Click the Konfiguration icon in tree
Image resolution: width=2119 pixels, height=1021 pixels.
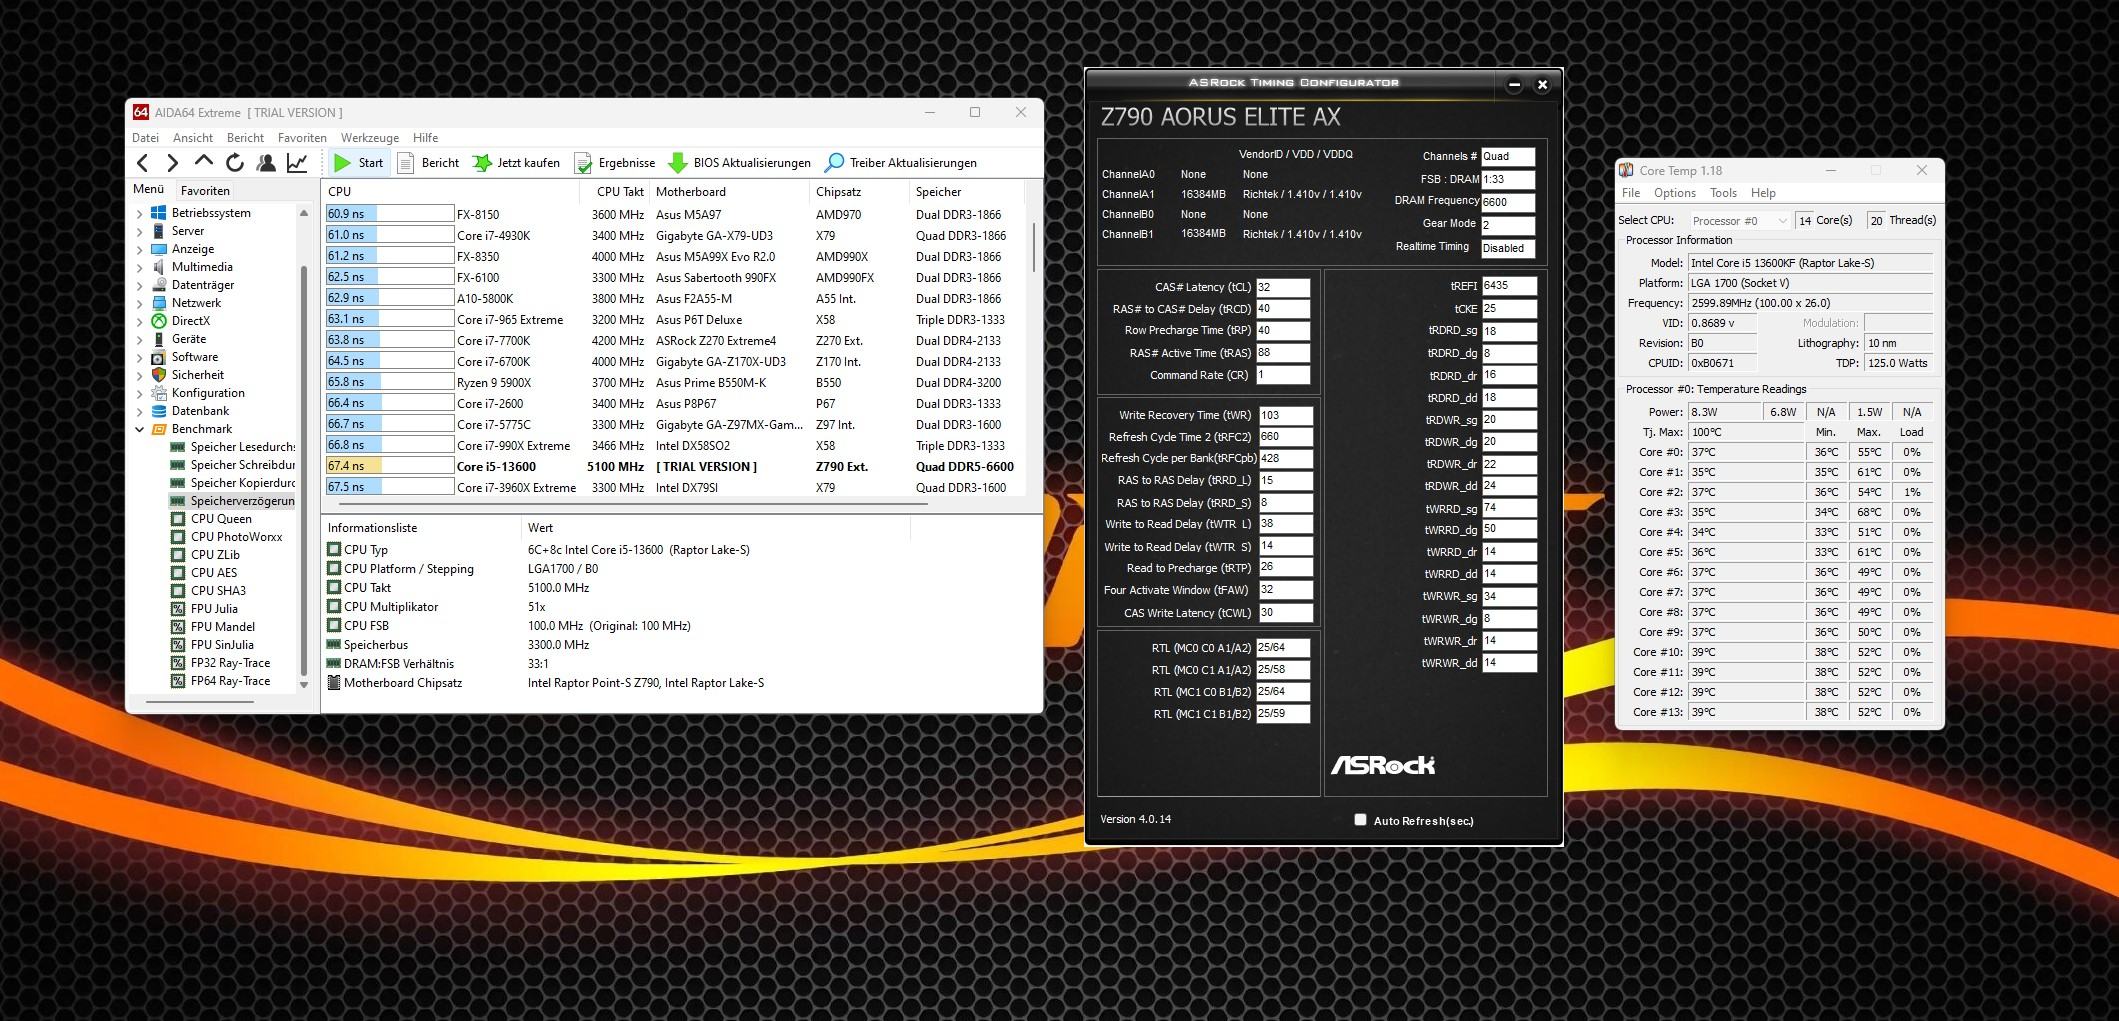point(158,393)
